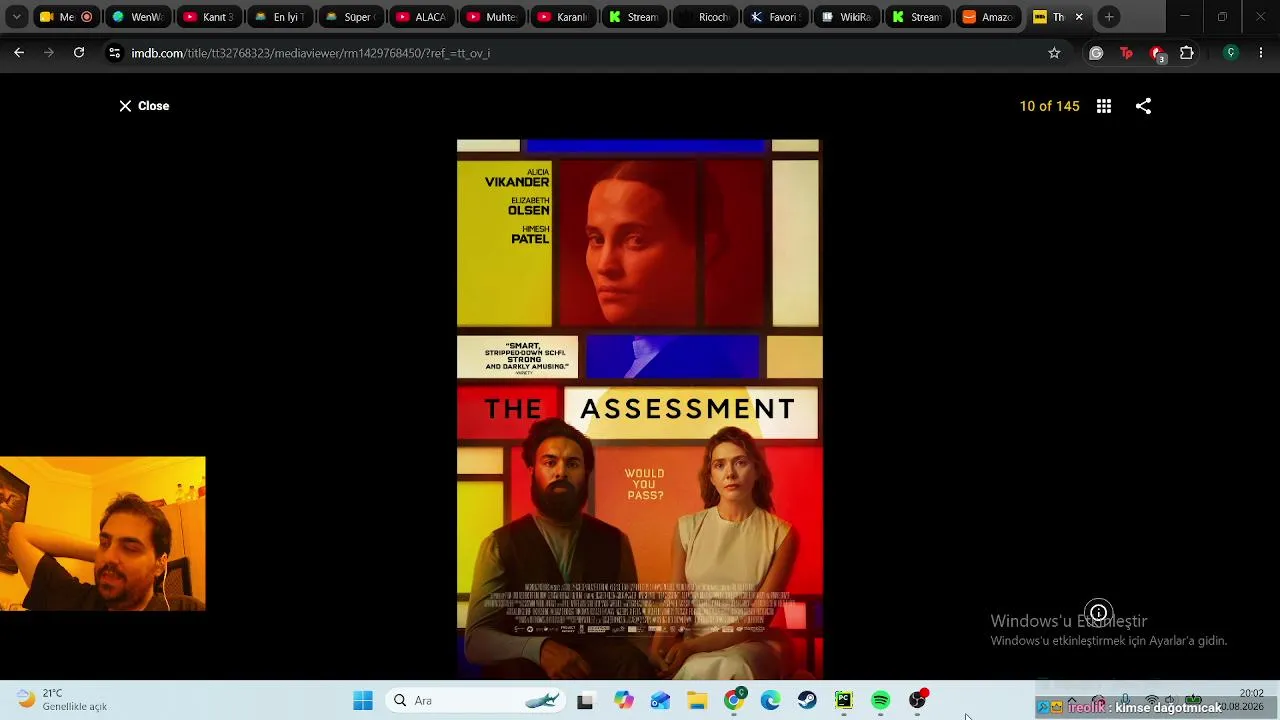Click the Grammarly extension icon
Image resolution: width=1280 pixels, height=720 pixels.
pyautogui.click(x=1096, y=53)
